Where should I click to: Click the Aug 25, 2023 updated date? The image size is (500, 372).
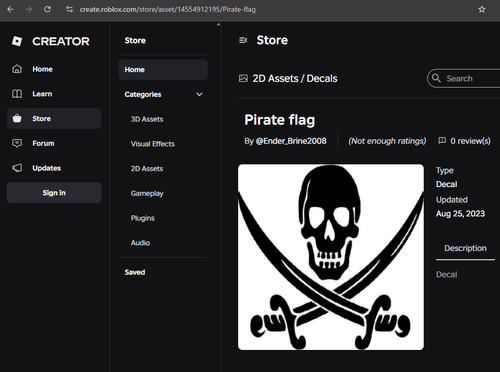click(x=460, y=214)
